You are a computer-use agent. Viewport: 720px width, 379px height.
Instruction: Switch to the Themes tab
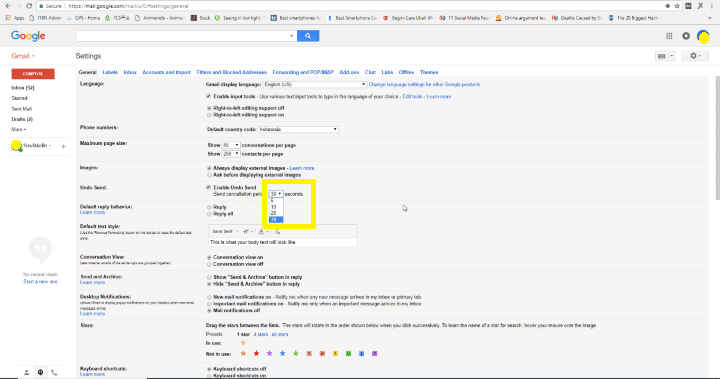coord(429,72)
